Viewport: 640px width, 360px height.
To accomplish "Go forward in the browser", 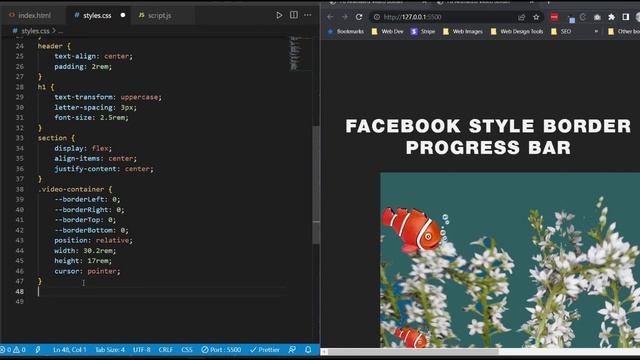I will 344,17.
